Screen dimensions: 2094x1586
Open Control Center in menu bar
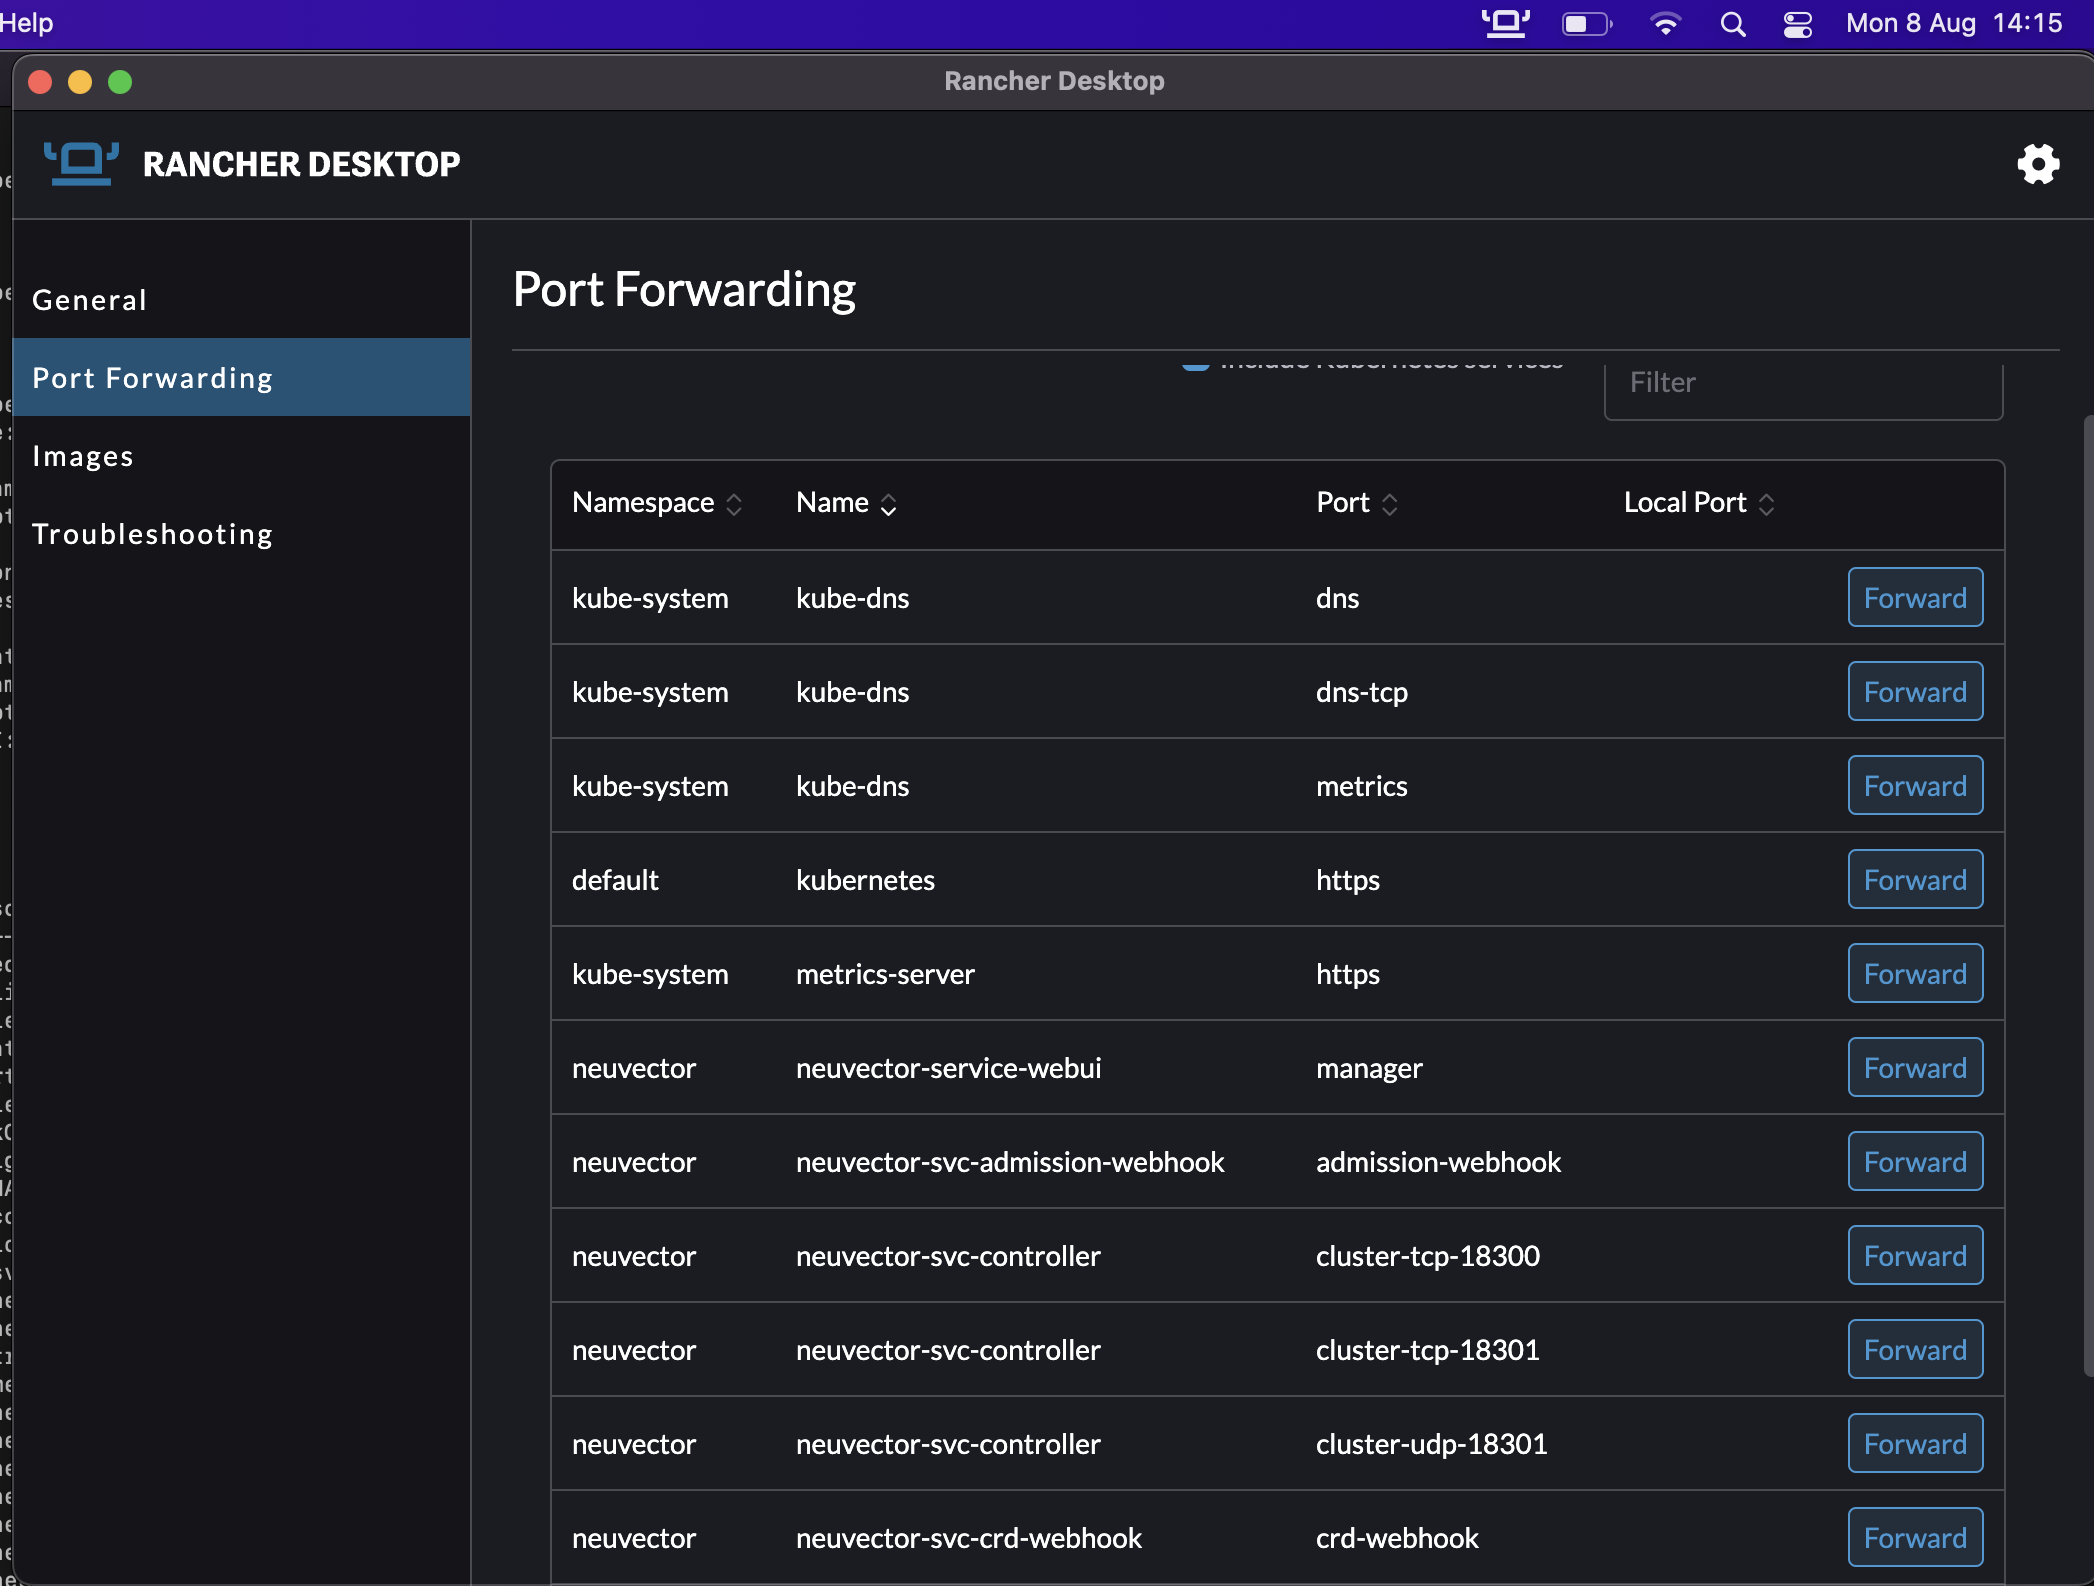pyautogui.click(x=1797, y=23)
